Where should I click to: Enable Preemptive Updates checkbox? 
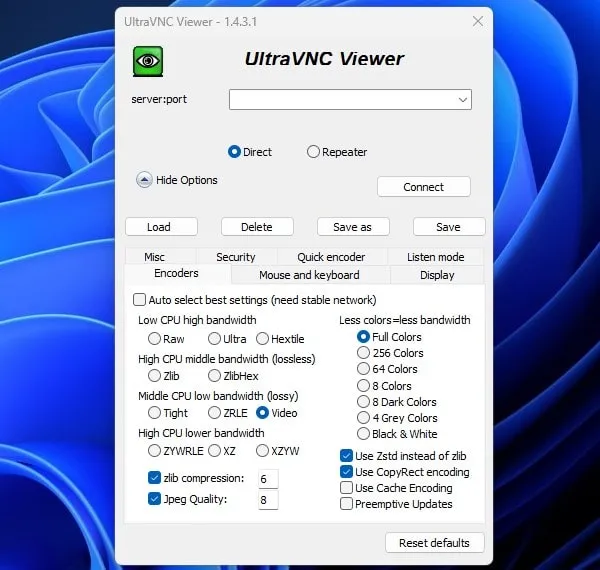point(346,504)
